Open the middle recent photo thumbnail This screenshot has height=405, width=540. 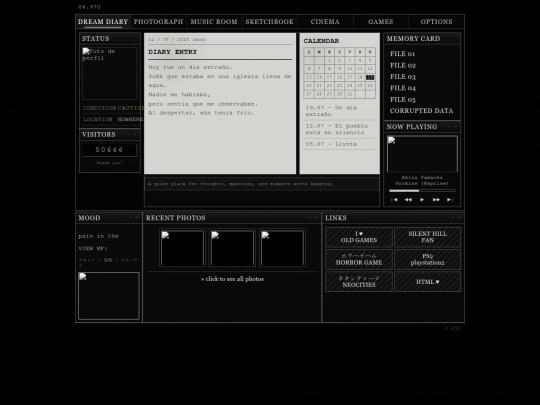tap(232, 248)
